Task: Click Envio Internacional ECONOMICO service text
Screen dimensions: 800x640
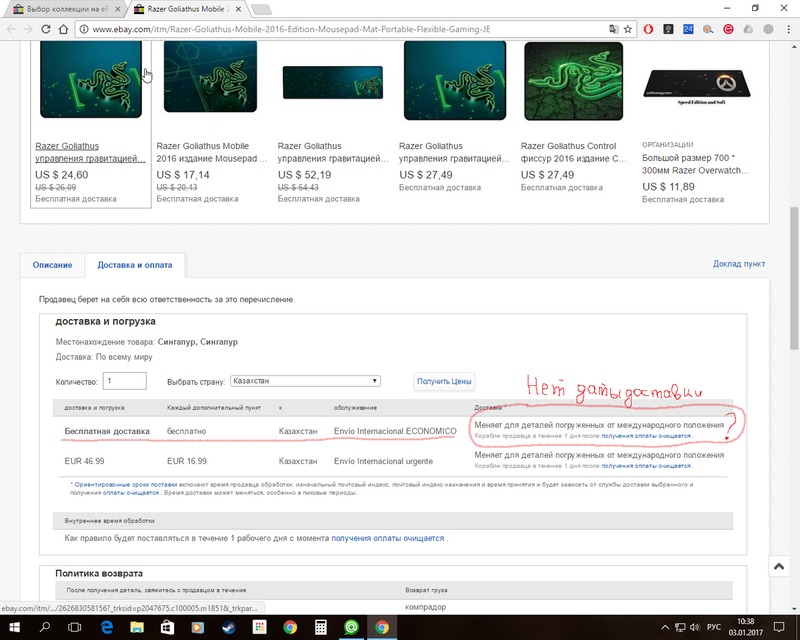Action: click(395, 431)
